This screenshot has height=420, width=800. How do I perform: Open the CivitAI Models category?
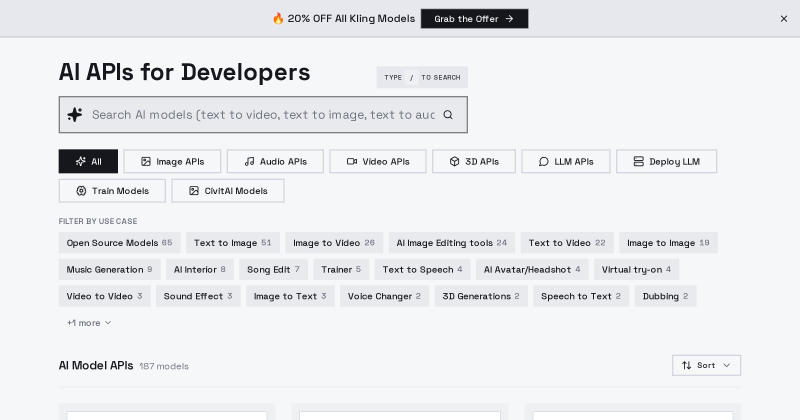(228, 190)
